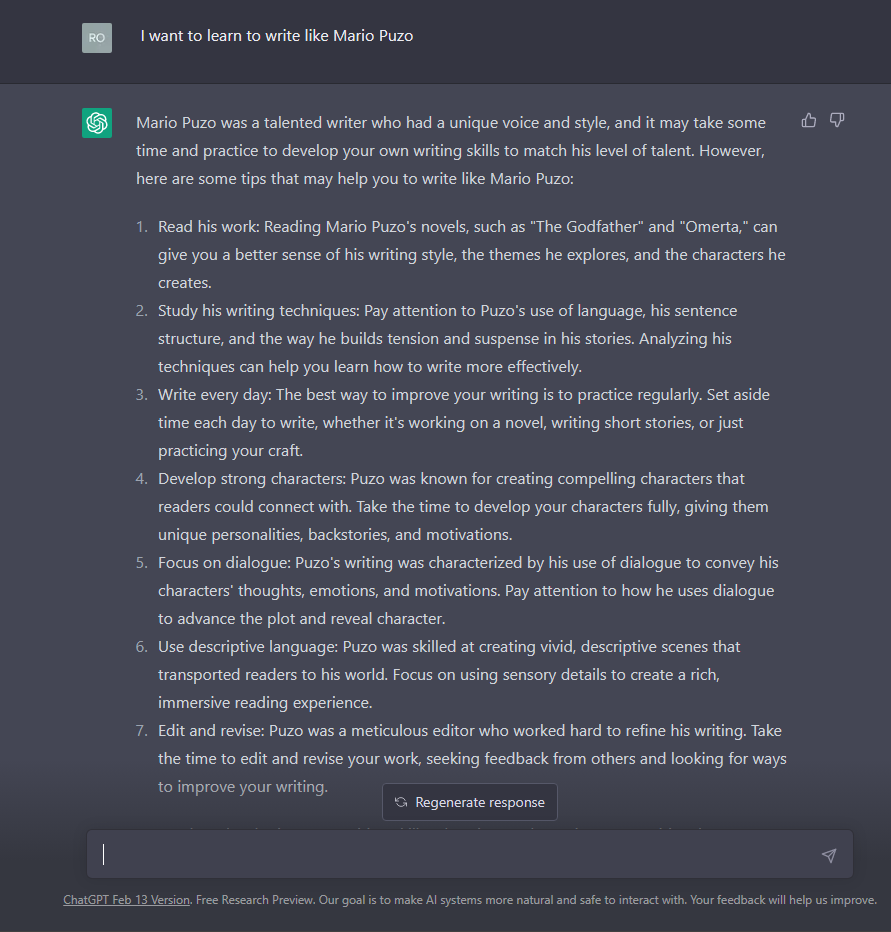
Task: Click the paper plane send icon
Action: coord(829,855)
